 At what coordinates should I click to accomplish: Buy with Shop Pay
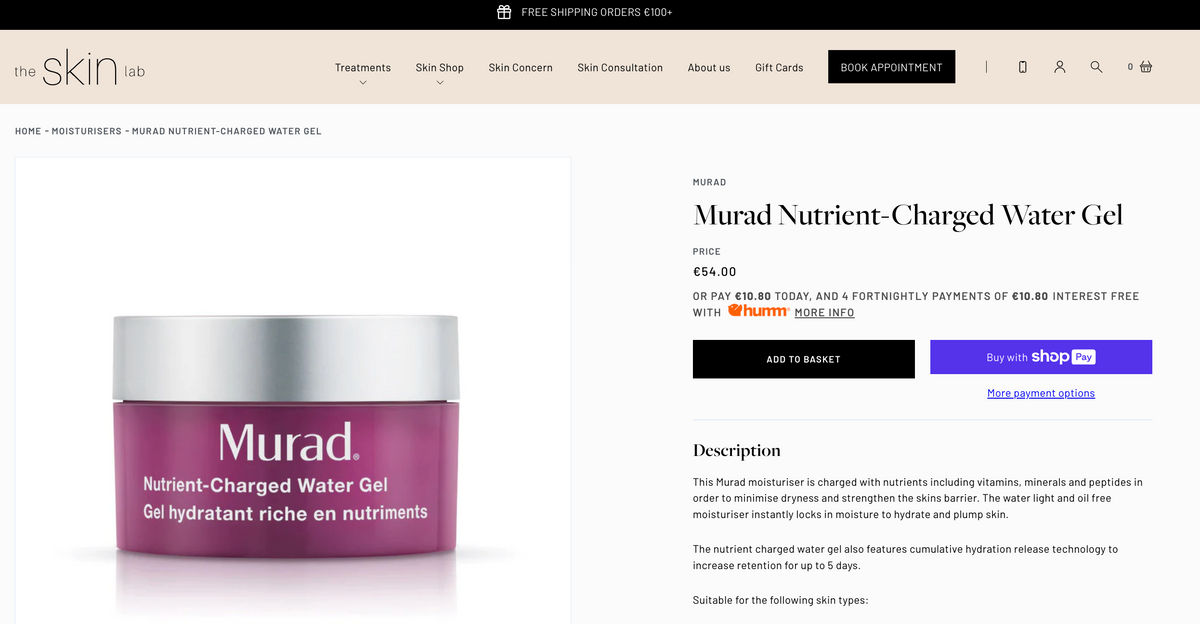click(x=1041, y=357)
